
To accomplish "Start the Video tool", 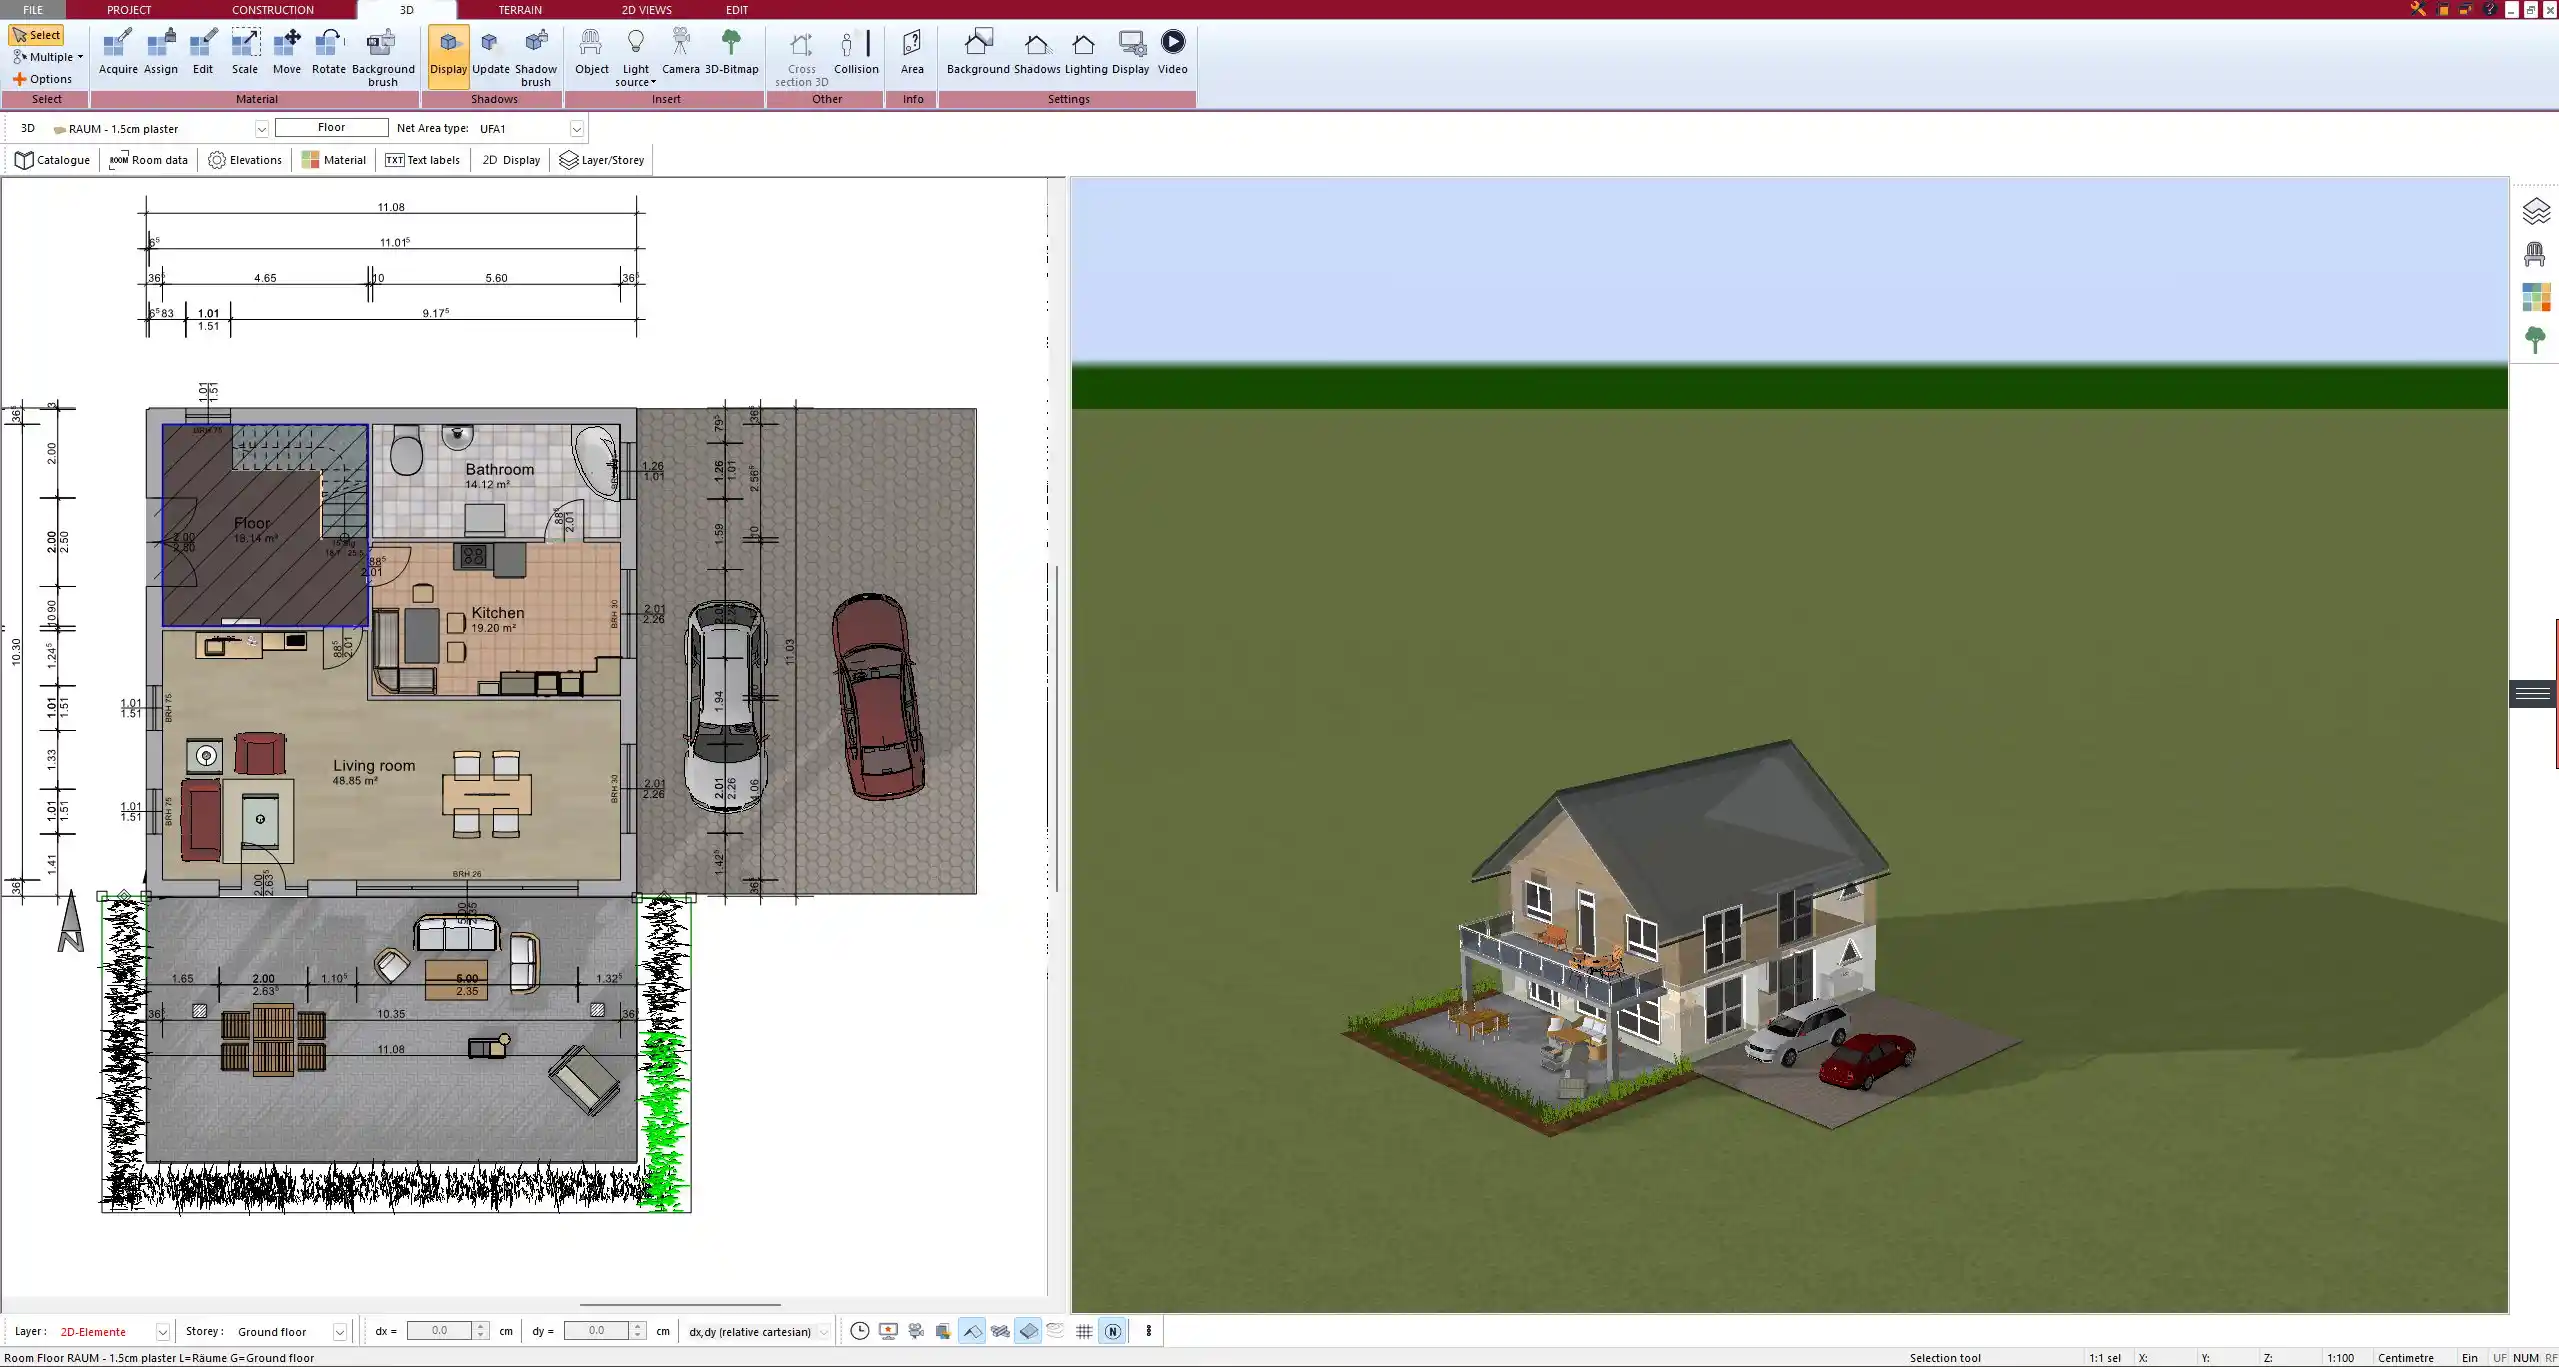I will coord(1172,52).
